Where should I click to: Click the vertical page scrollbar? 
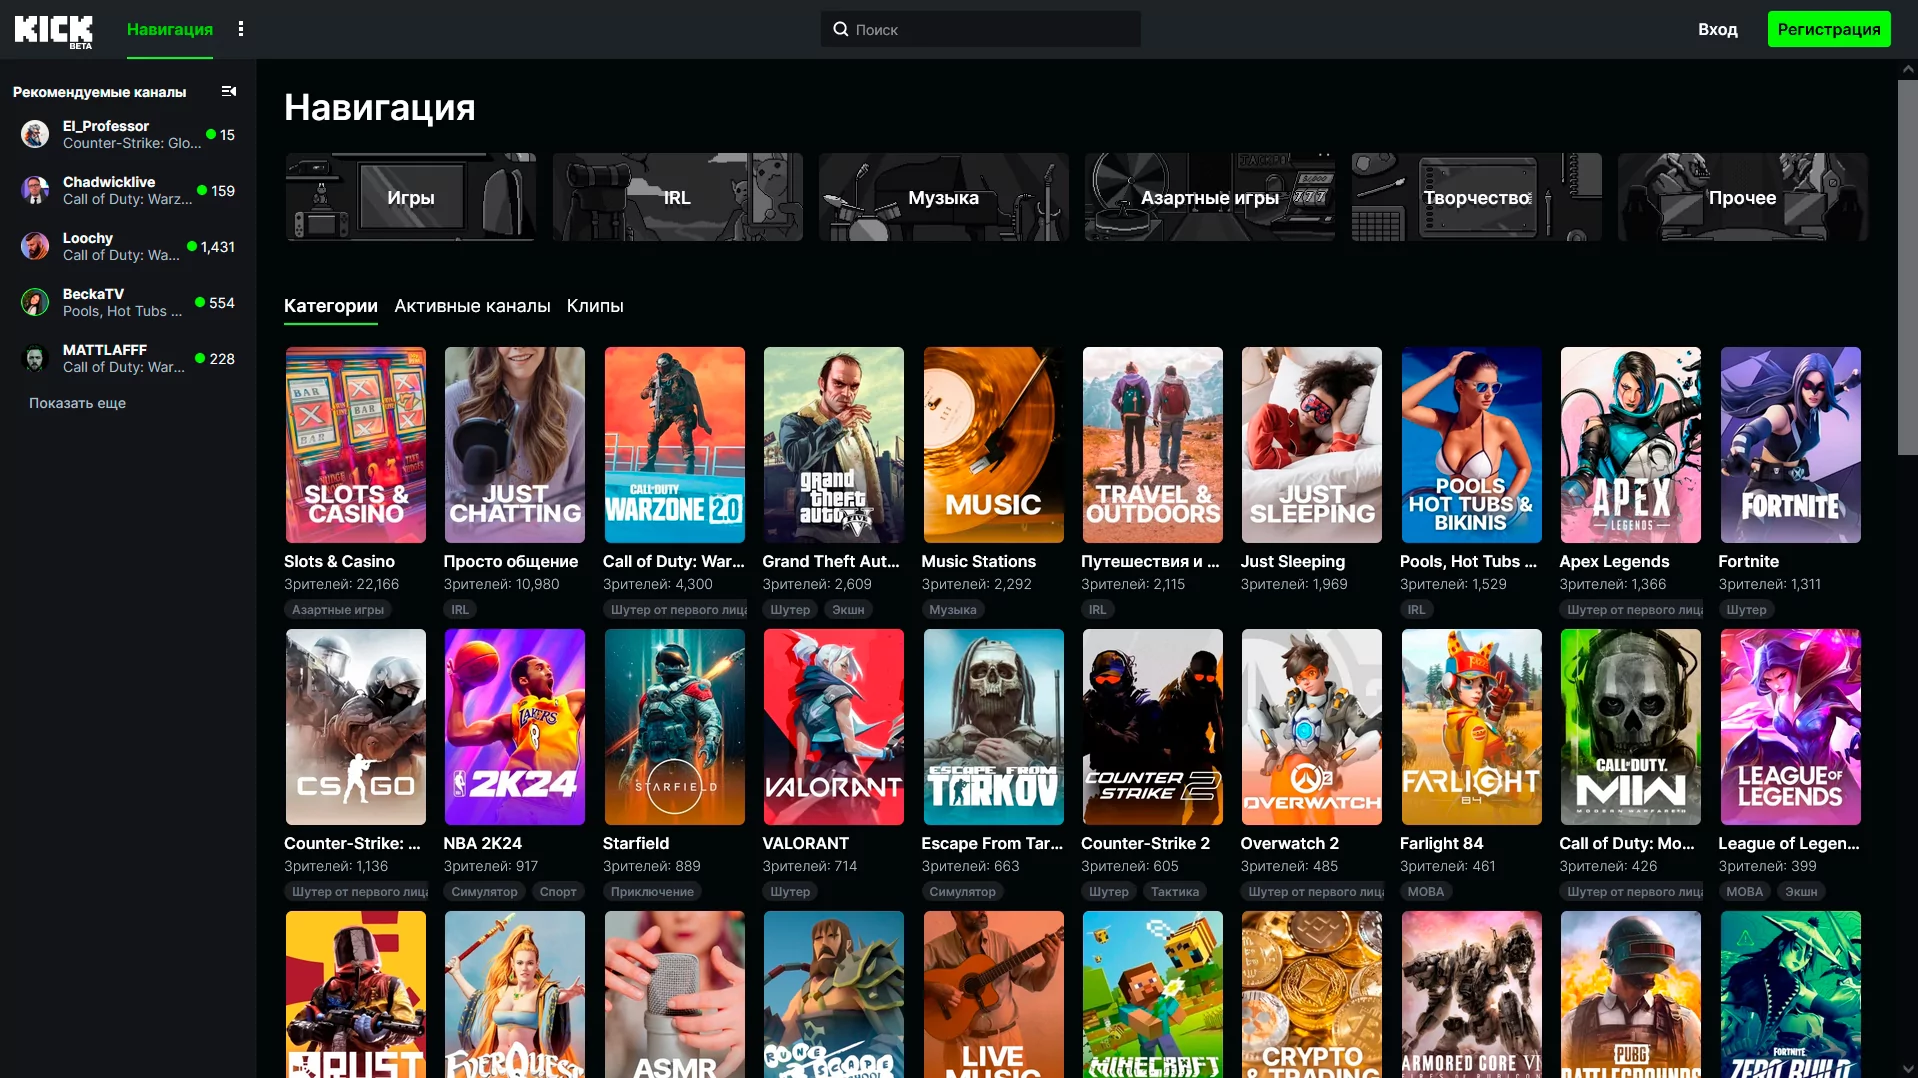pos(1908,267)
